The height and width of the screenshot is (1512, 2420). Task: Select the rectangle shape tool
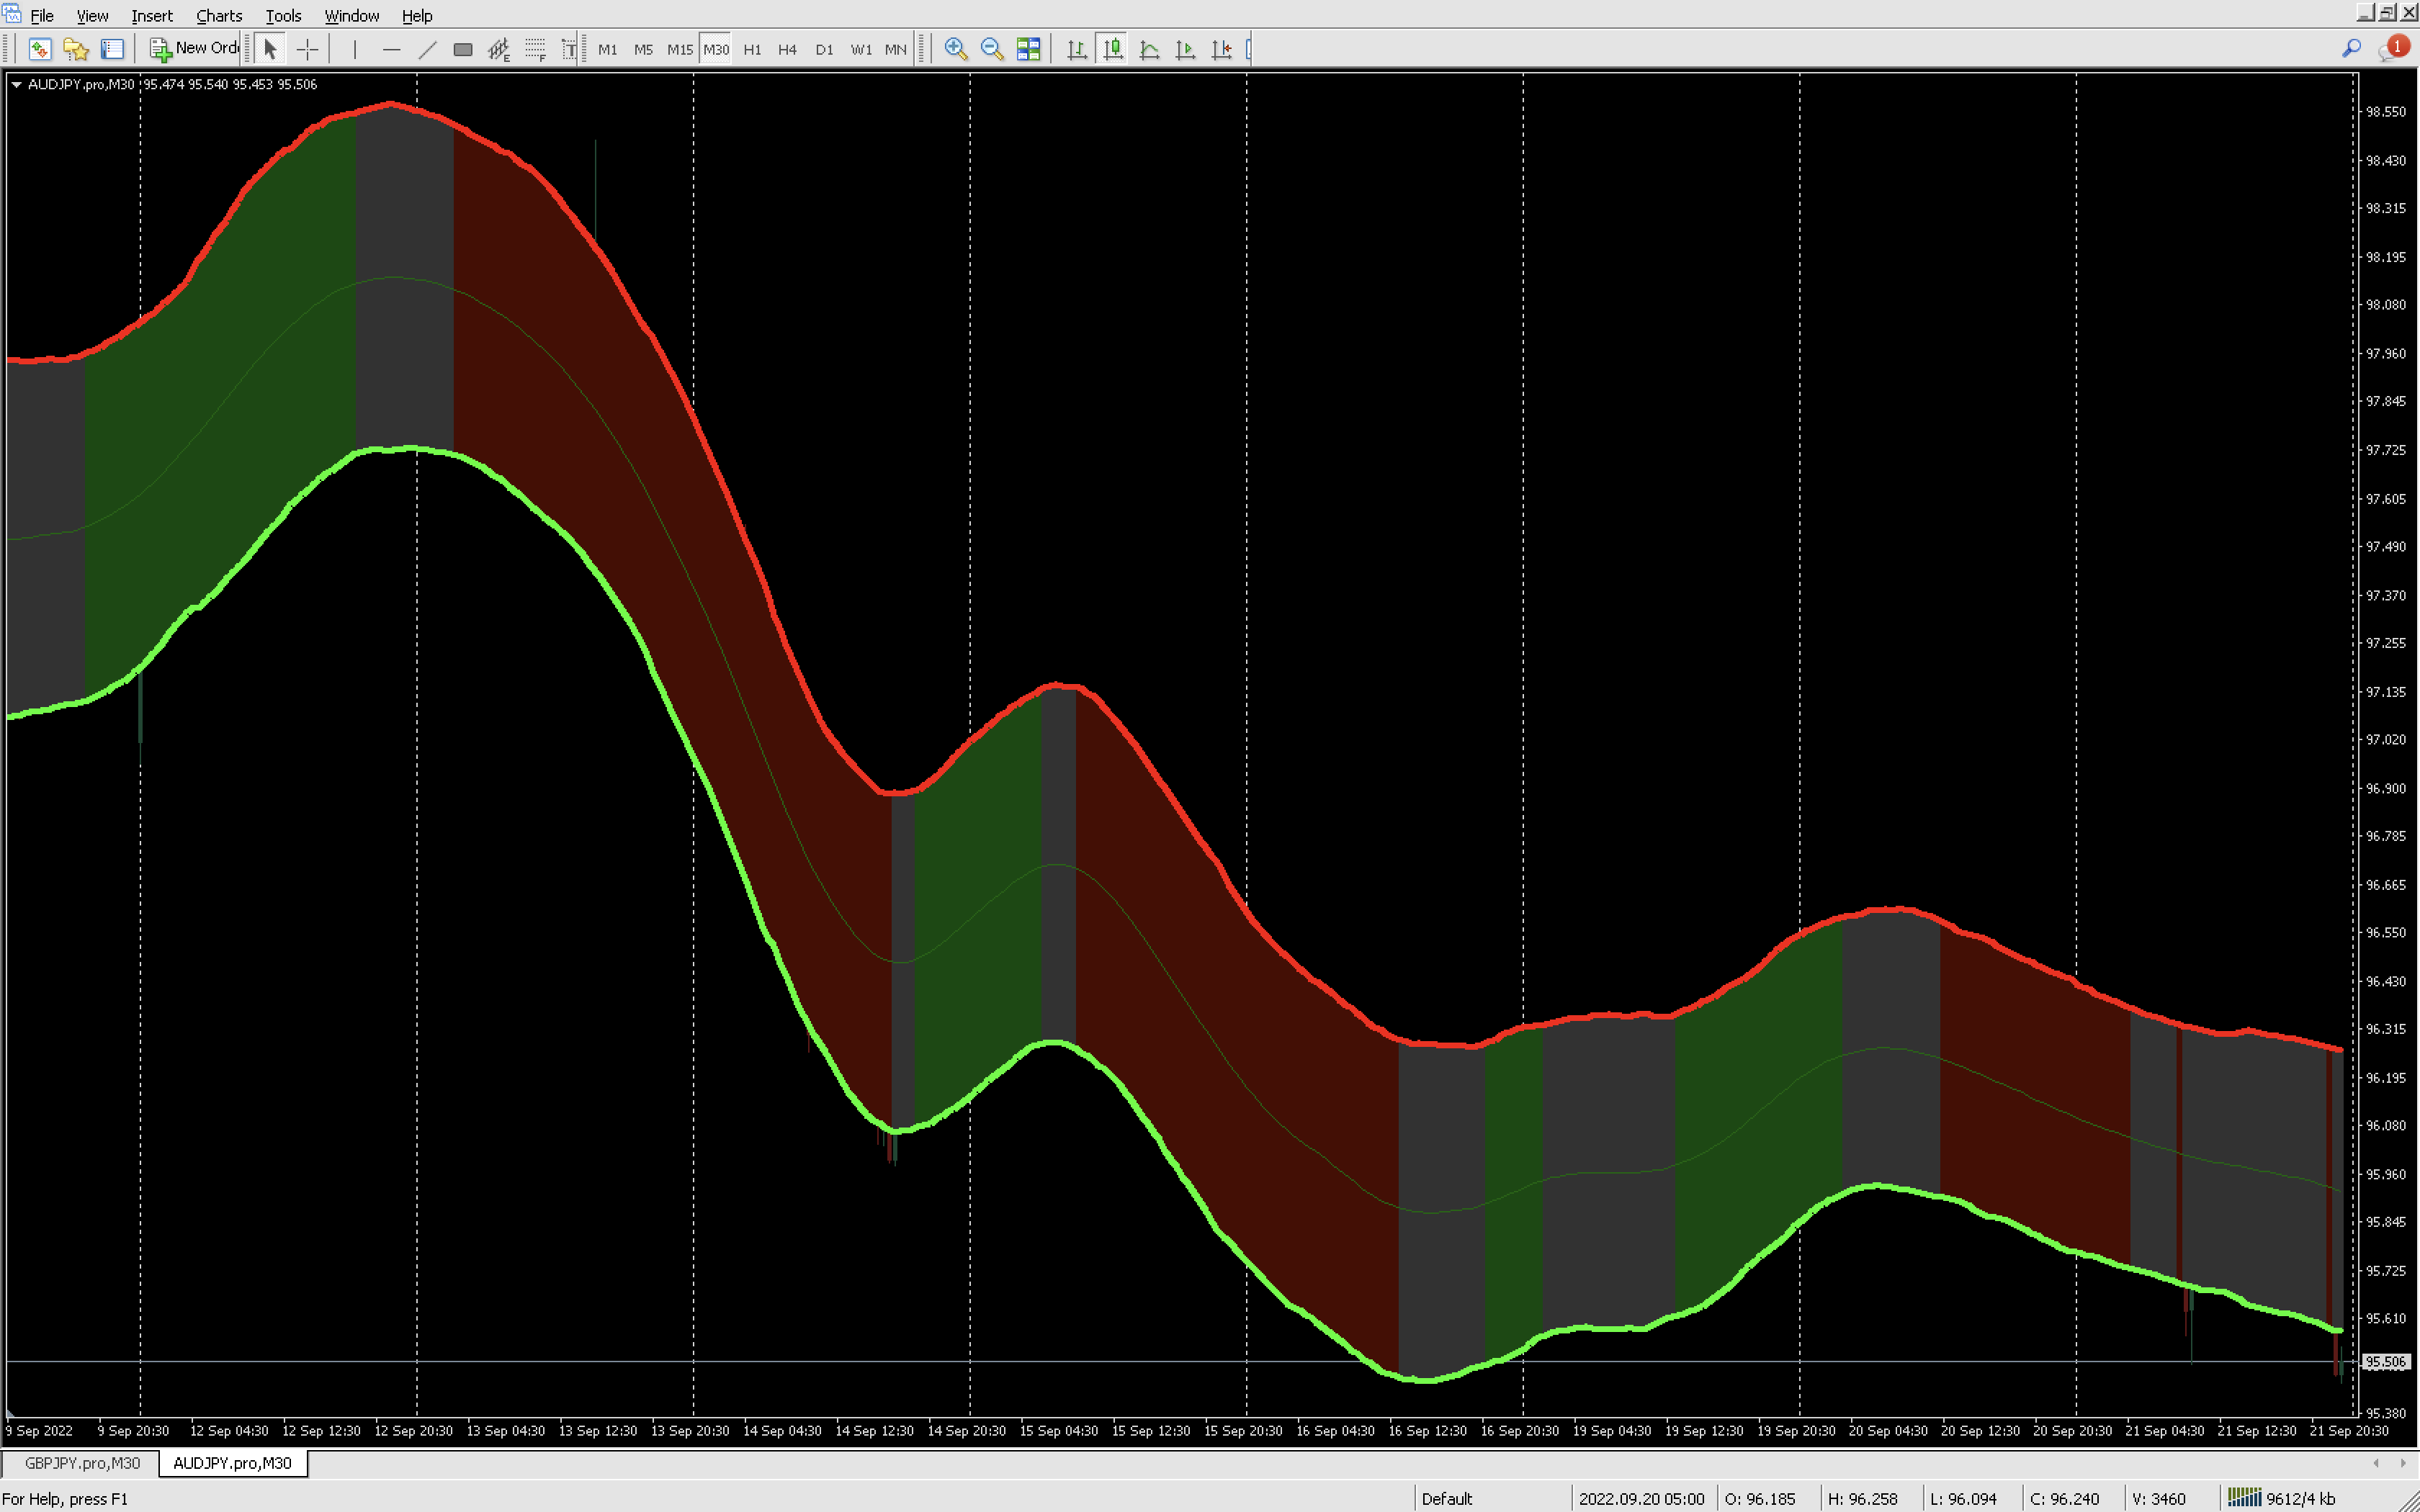(x=462, y=49)
